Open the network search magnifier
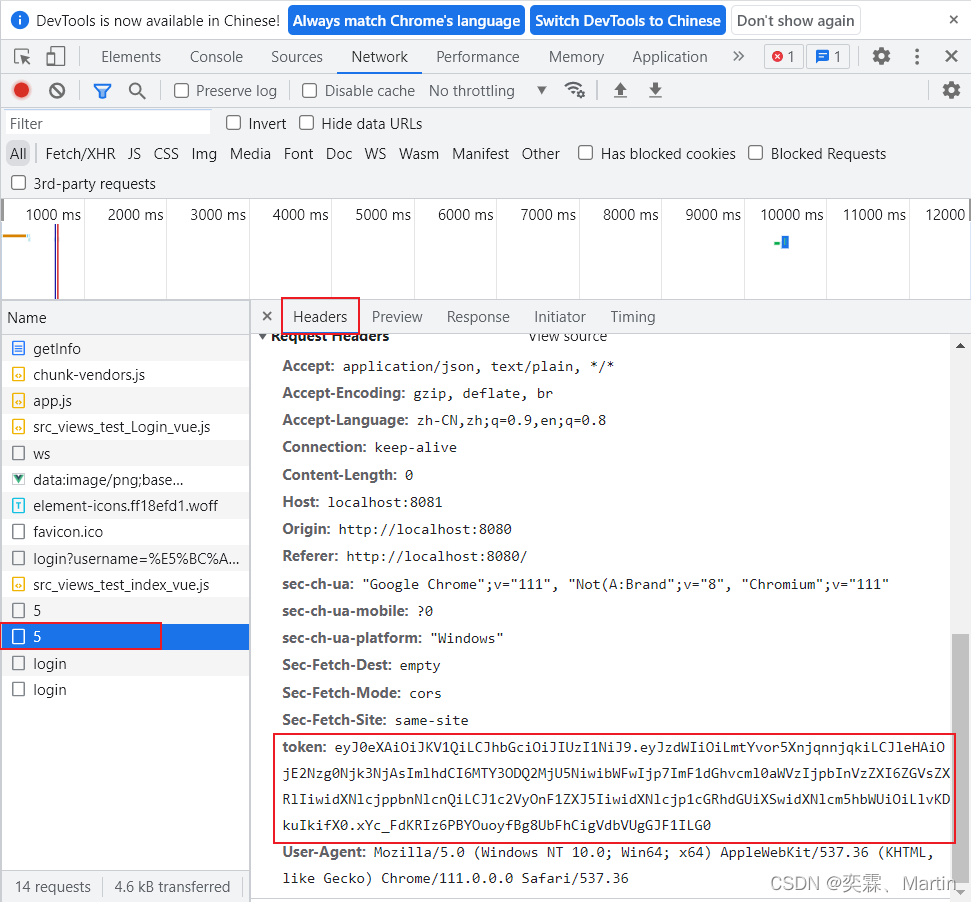The width and height of the screenshot is (971, 902). 137,91
